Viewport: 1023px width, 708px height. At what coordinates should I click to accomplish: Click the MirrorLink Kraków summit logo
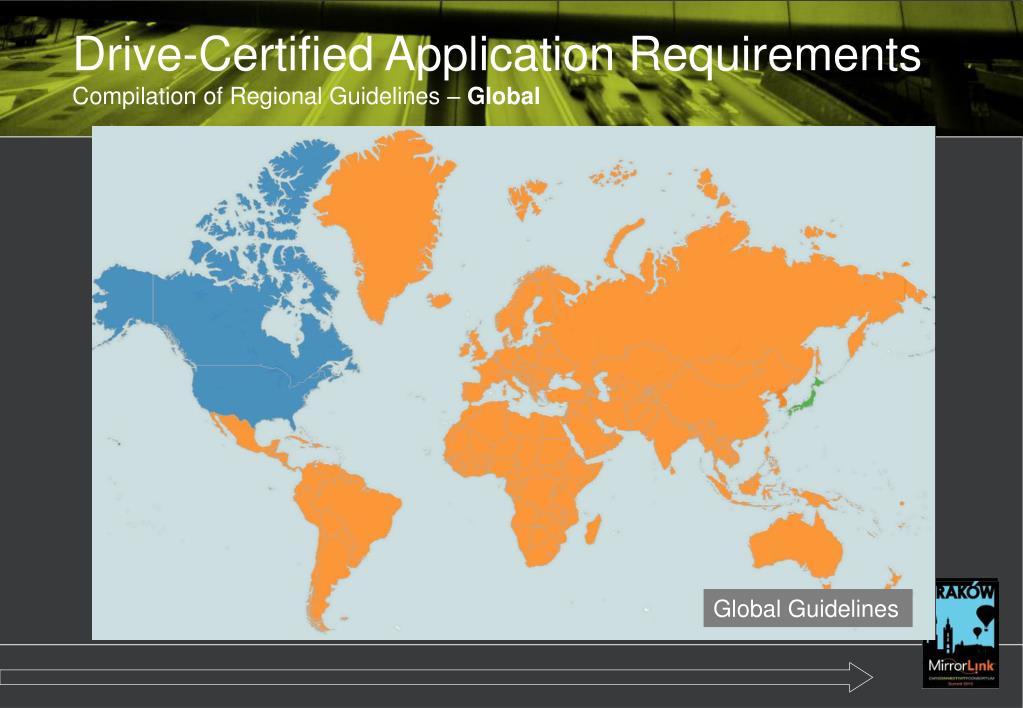pyautogui.click(x=961, y=633)
